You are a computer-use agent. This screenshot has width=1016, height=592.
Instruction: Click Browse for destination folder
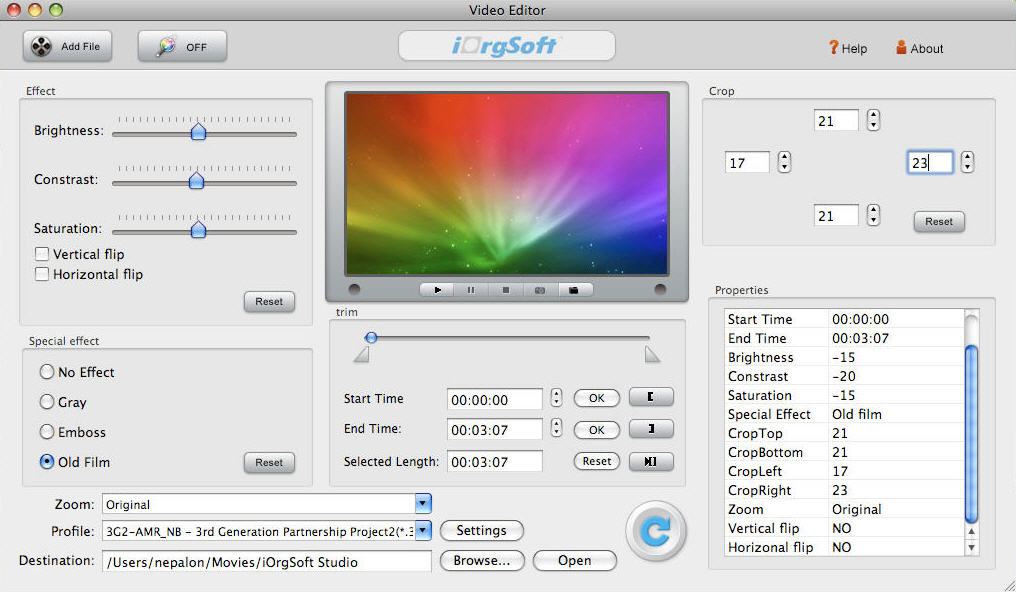[x=481, y=561]
